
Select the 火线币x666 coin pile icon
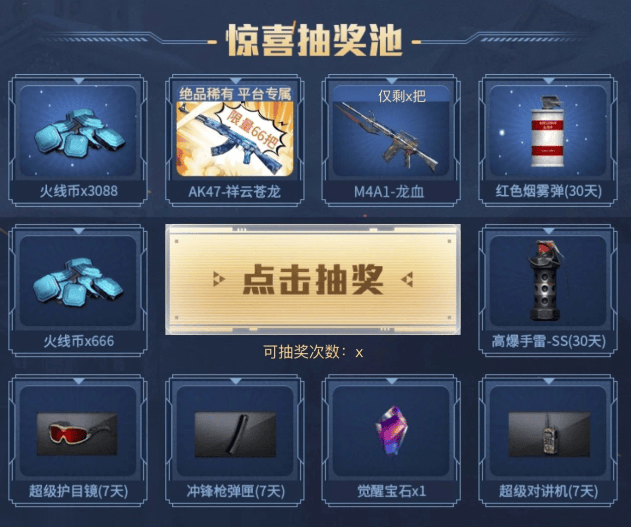click(x=78, y=282)
